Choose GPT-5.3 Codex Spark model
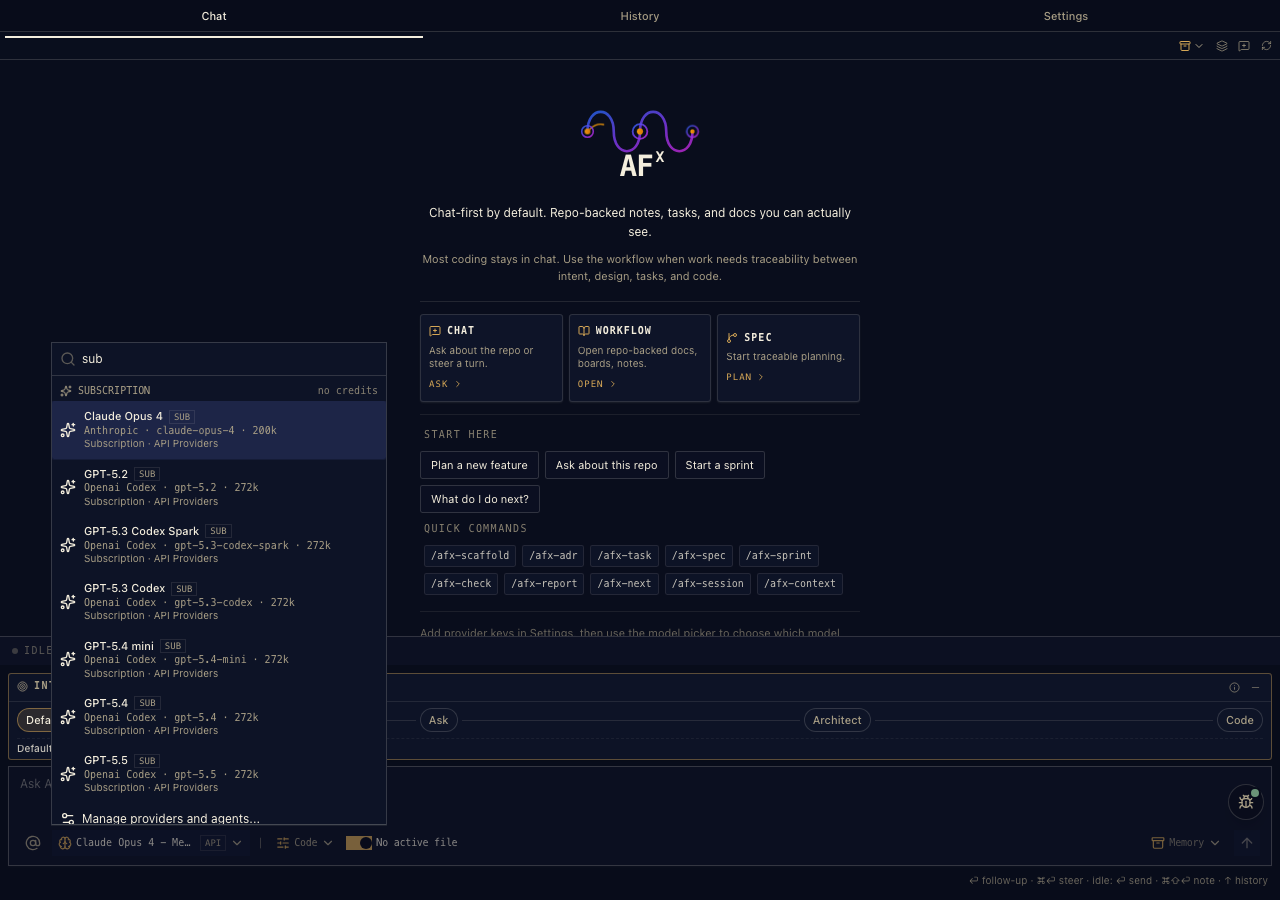Image resolution: width=1280 pixels, height=900 pixels. 219,545
